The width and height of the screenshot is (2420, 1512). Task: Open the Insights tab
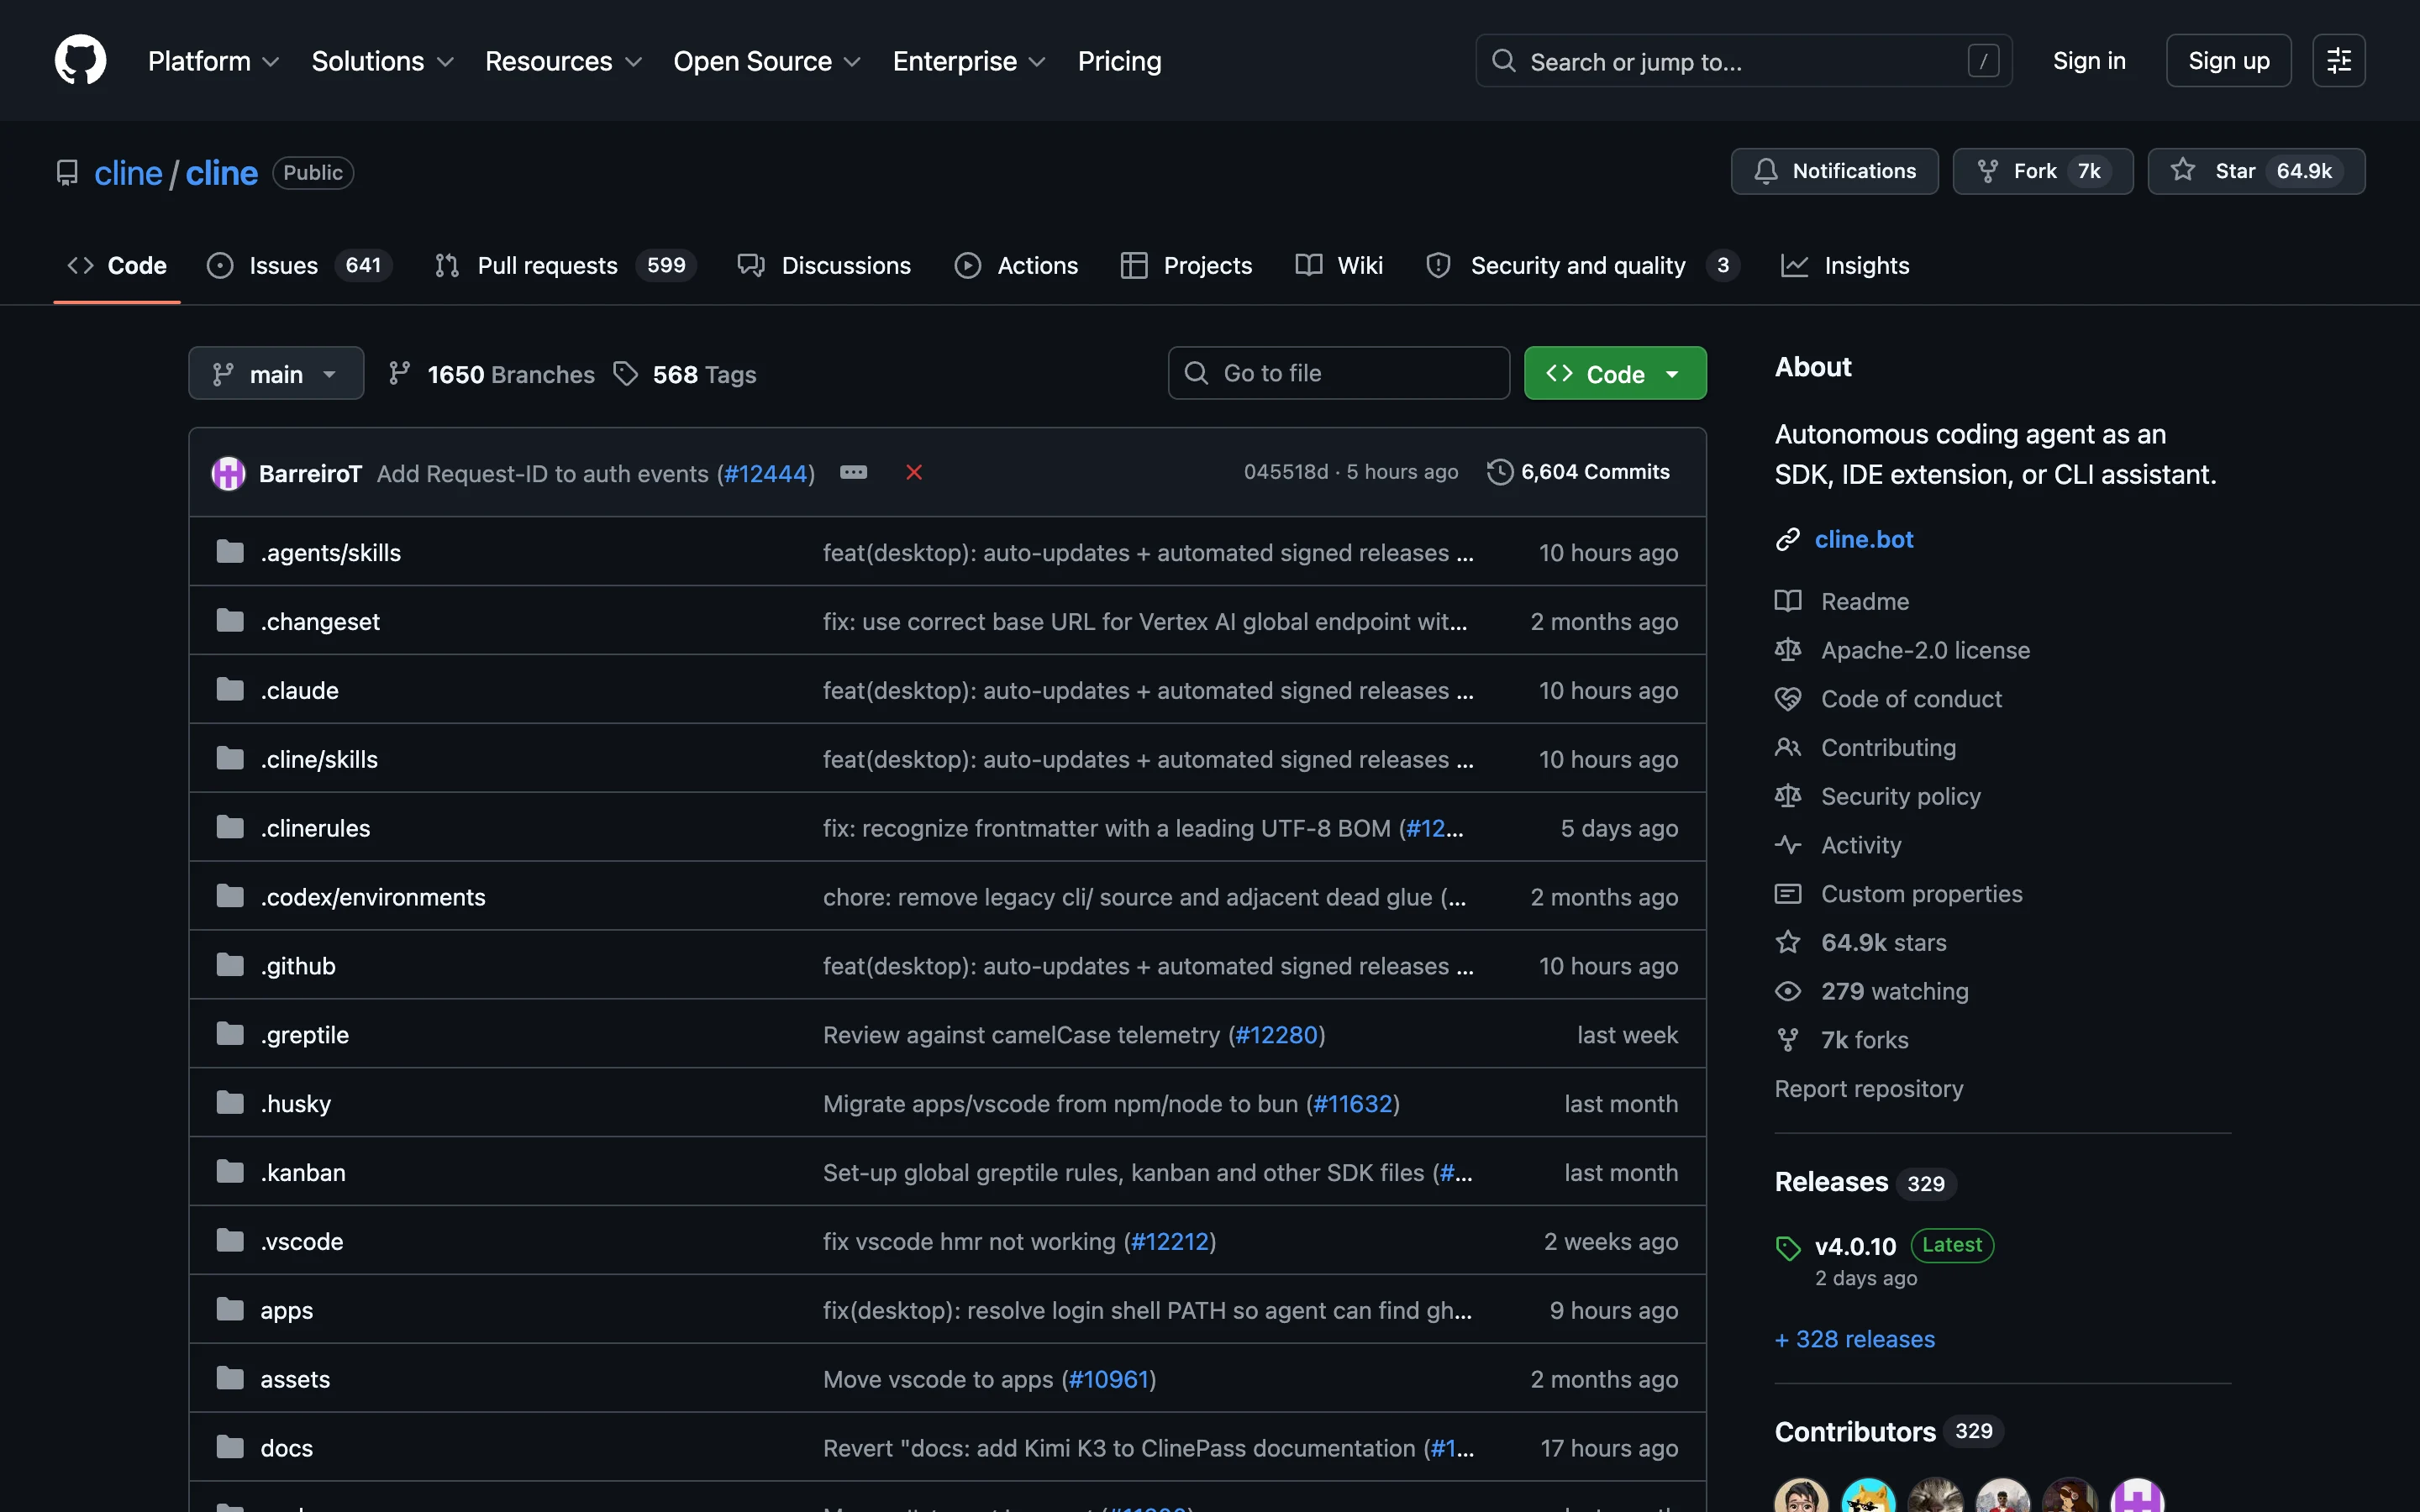point(1845,265)
